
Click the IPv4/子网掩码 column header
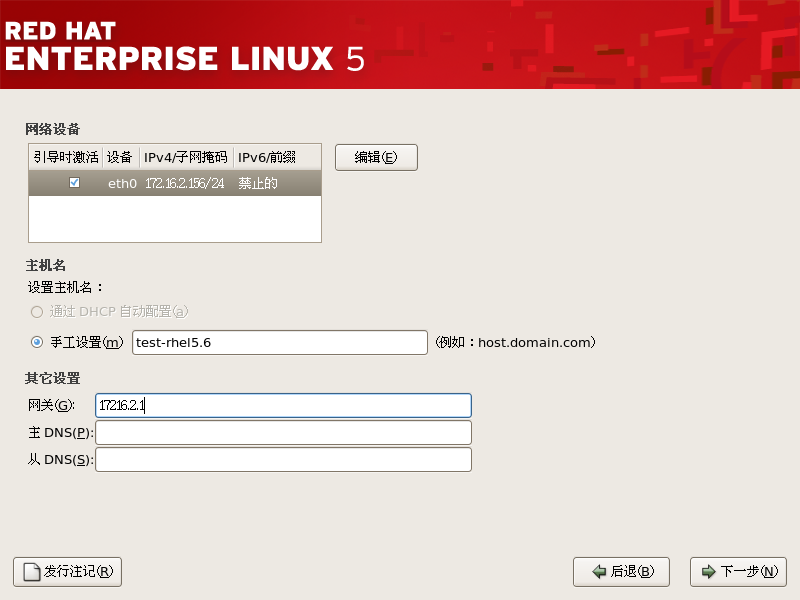coord(186,157)
